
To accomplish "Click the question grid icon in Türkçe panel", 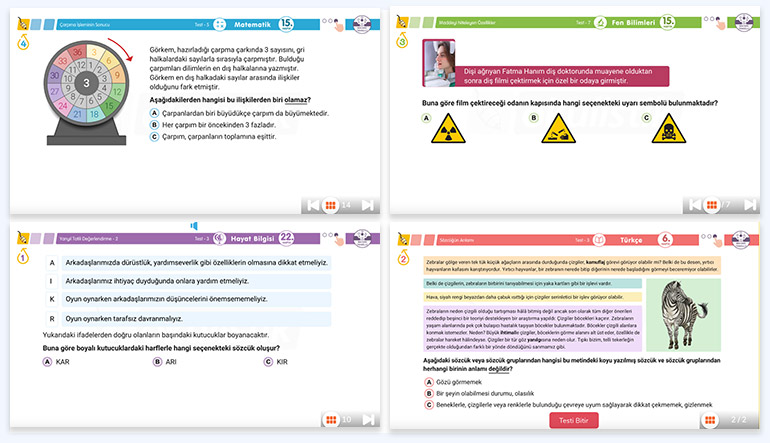I will (709, 420).
